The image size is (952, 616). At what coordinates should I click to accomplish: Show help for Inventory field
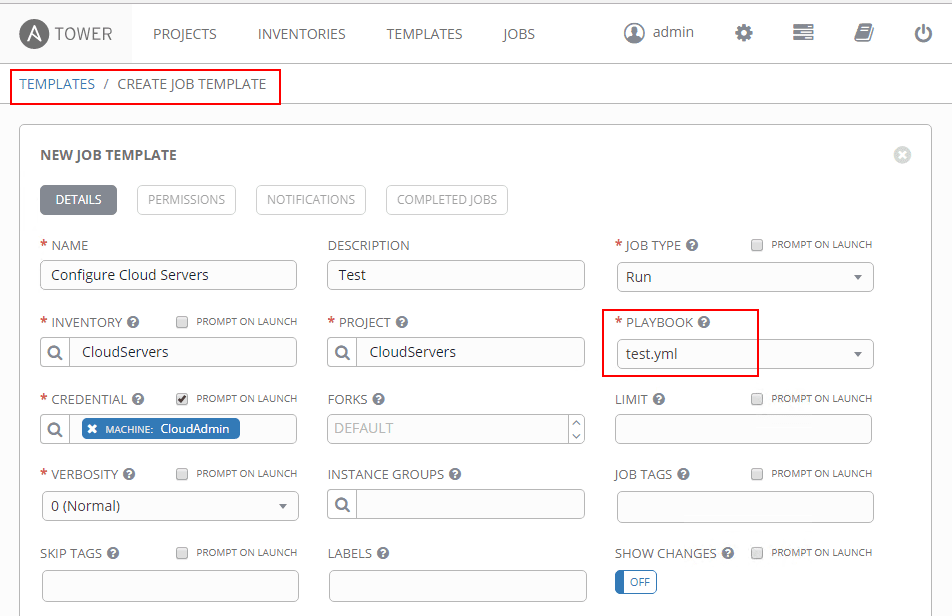[134, 322]
